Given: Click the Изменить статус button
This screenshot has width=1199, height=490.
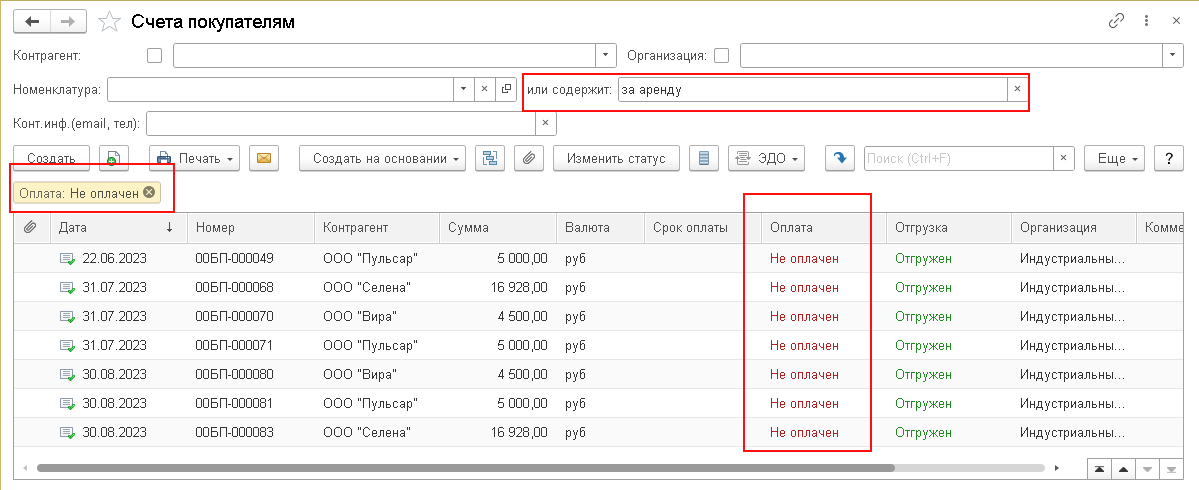Looking at the screenshot, I should [616, 158].
